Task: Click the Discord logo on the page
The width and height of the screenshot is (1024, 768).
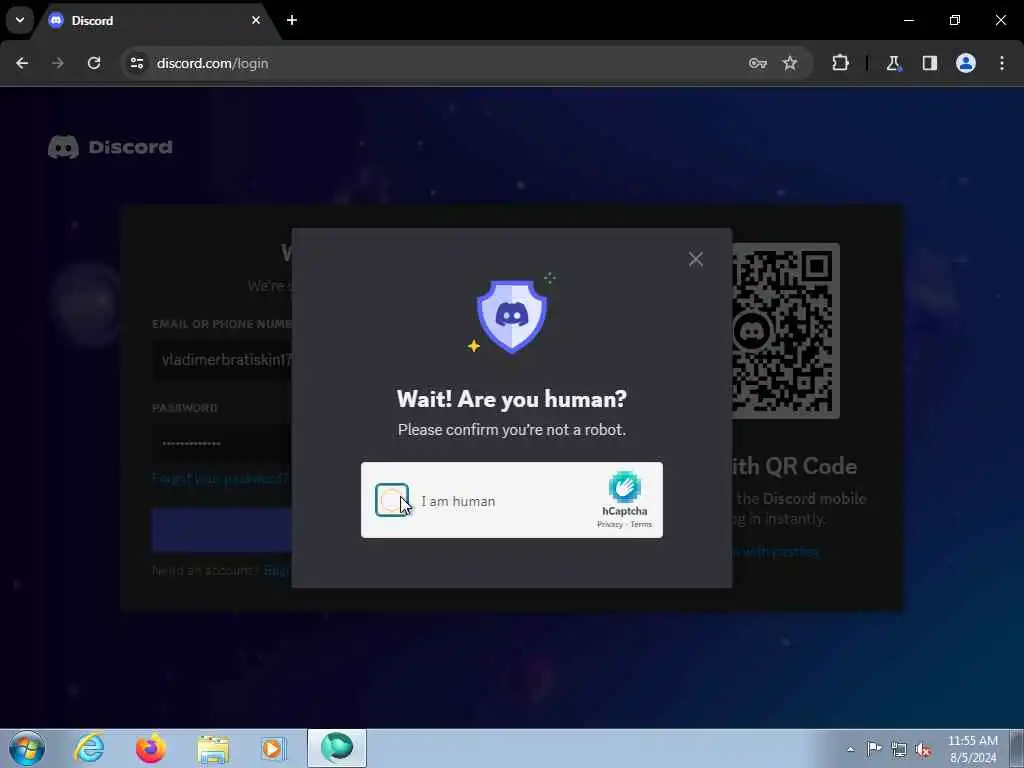Action: 110,147
